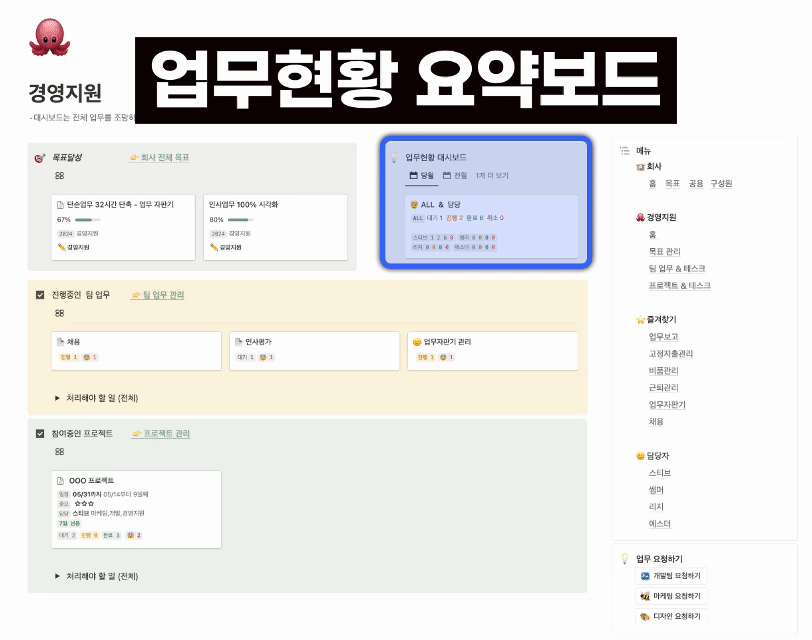
Task: Click the lightbulb icon beside 업무현황 대시보드
Action: point(394,158)
